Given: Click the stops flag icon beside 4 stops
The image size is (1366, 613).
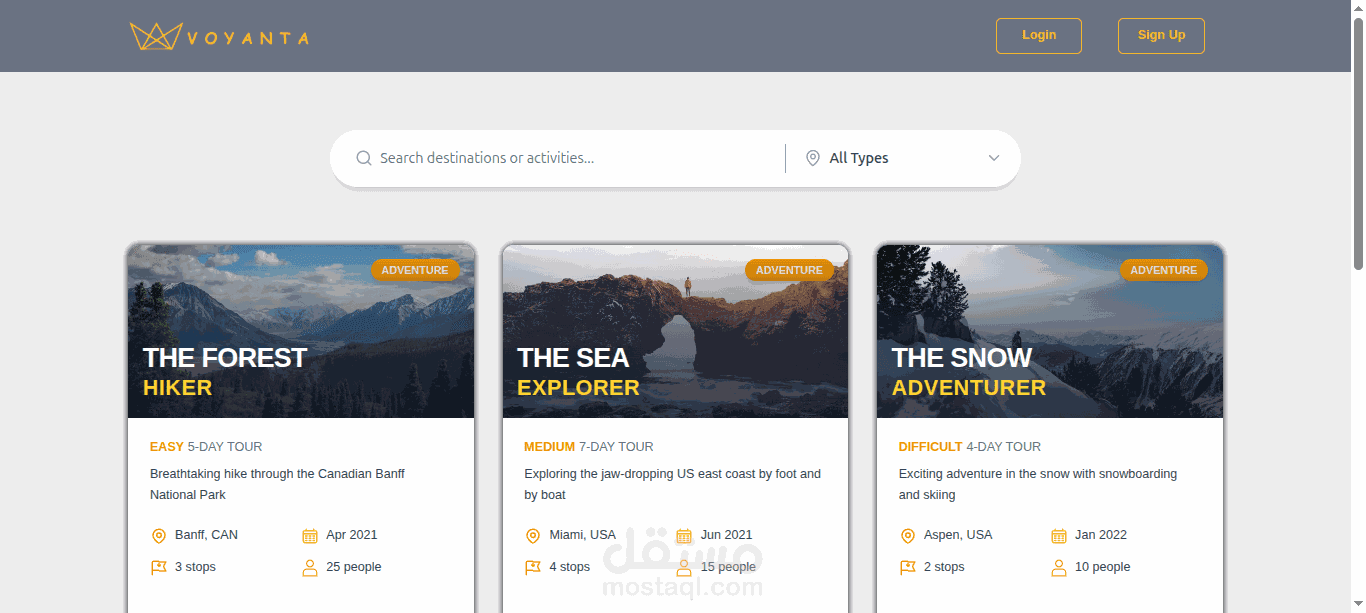Looking at the screenshot, I should click(x=533, y=567).
